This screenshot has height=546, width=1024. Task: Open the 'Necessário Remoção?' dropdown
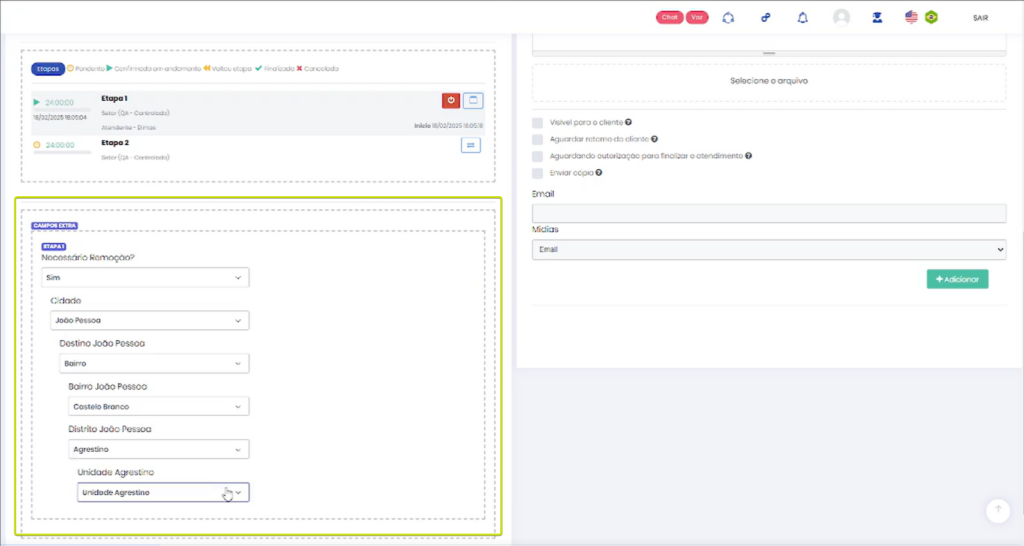coord(145,277)
